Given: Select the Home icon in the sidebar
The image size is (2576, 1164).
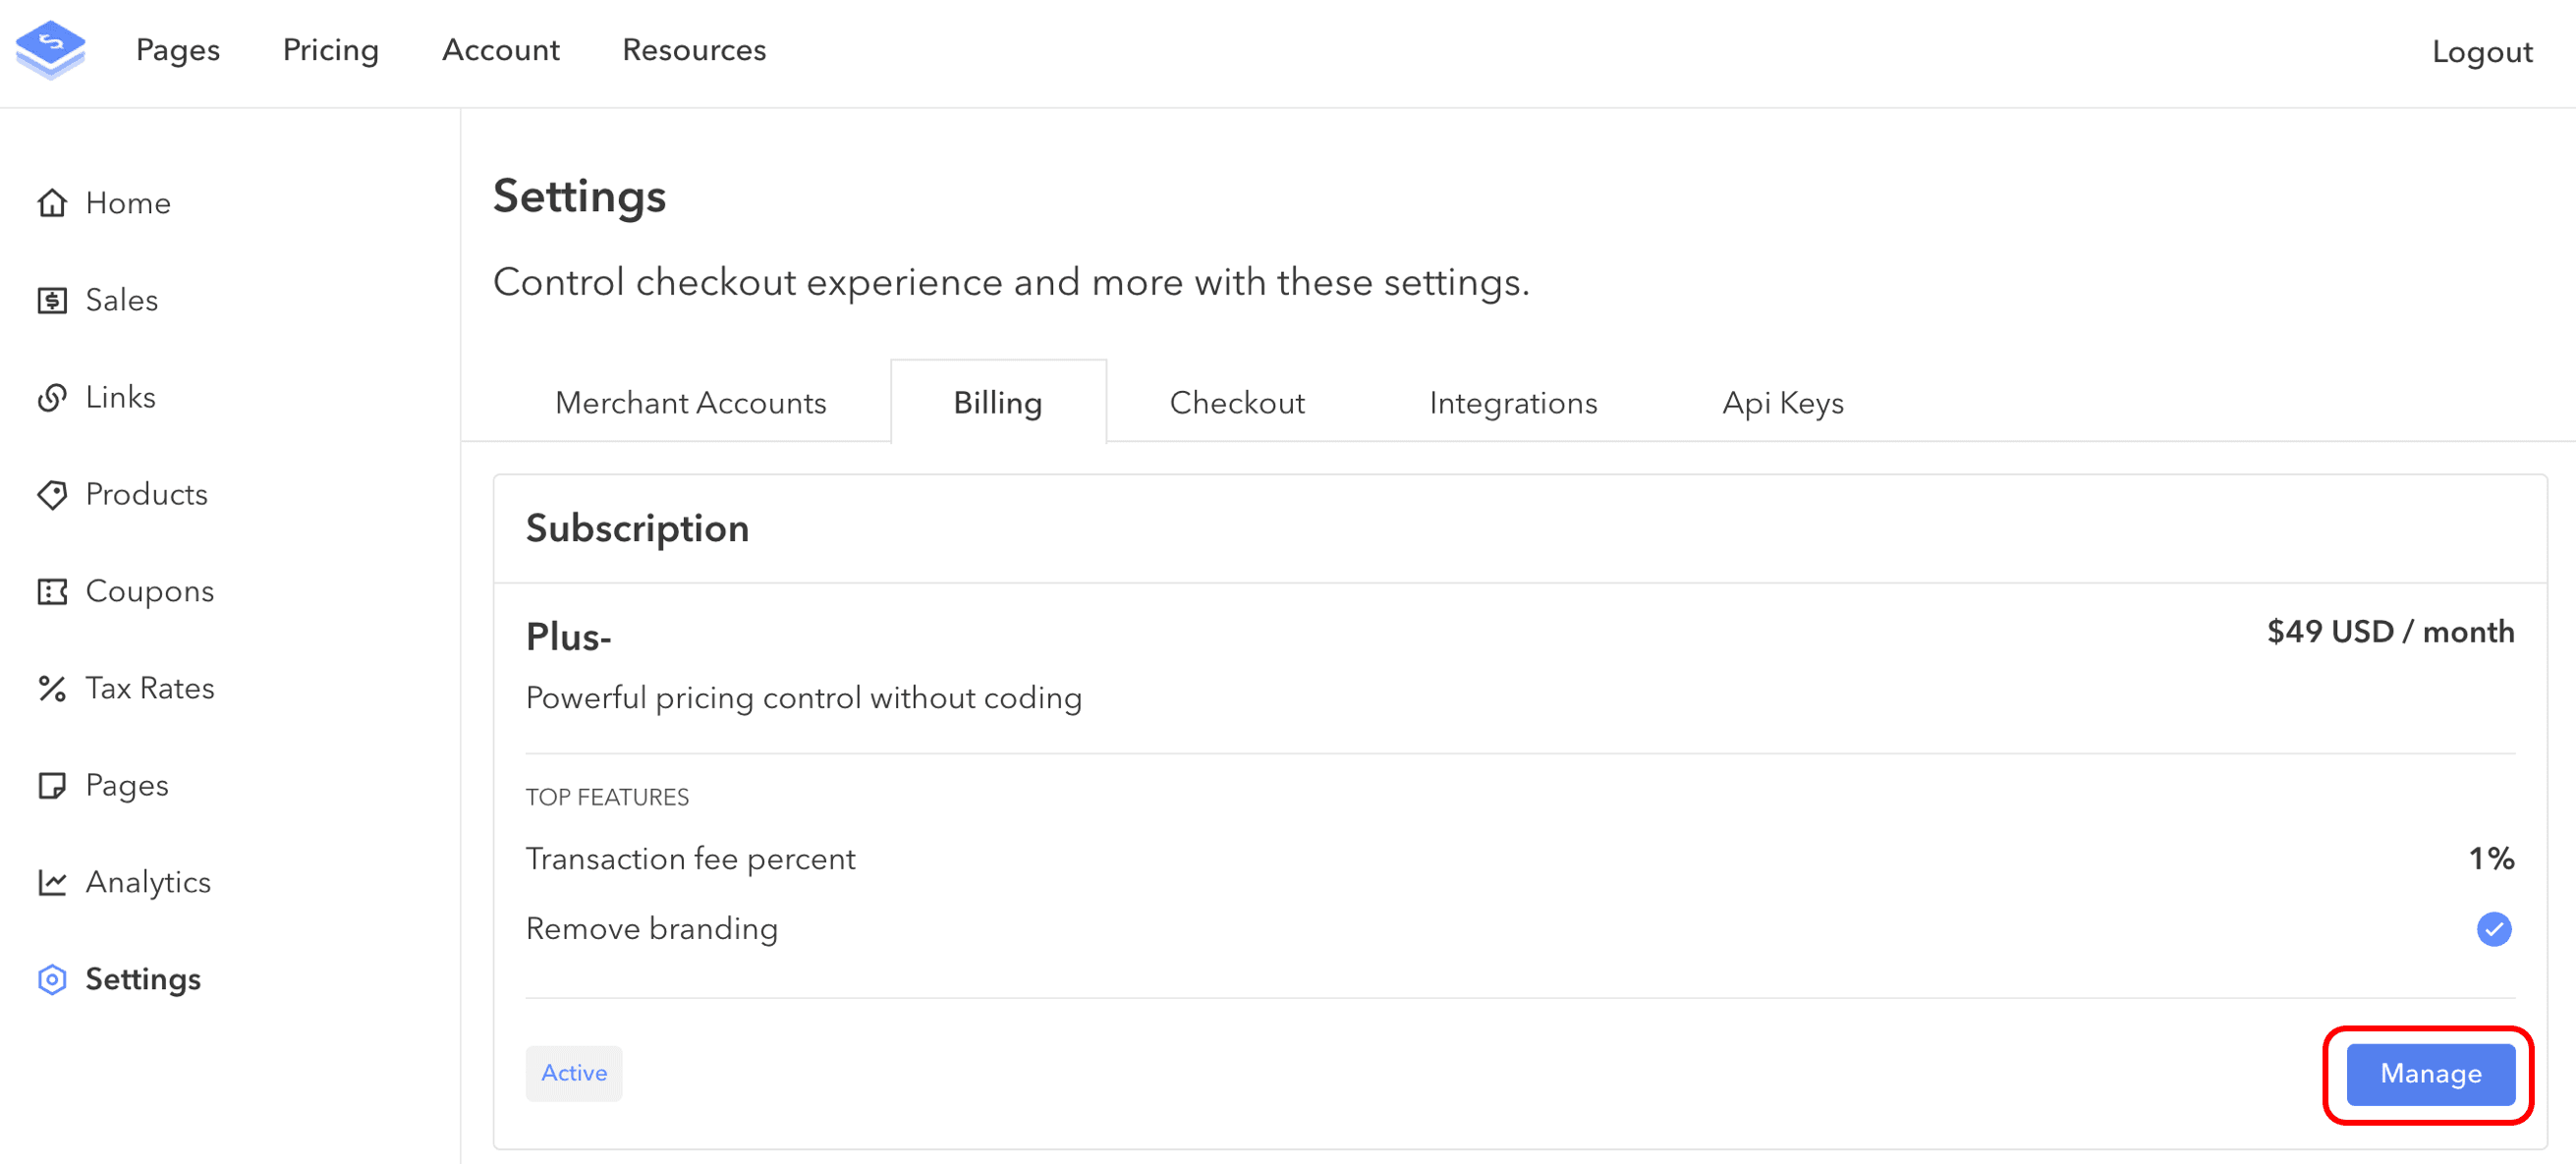Looking at the screenshot, I should click(53, 203).
